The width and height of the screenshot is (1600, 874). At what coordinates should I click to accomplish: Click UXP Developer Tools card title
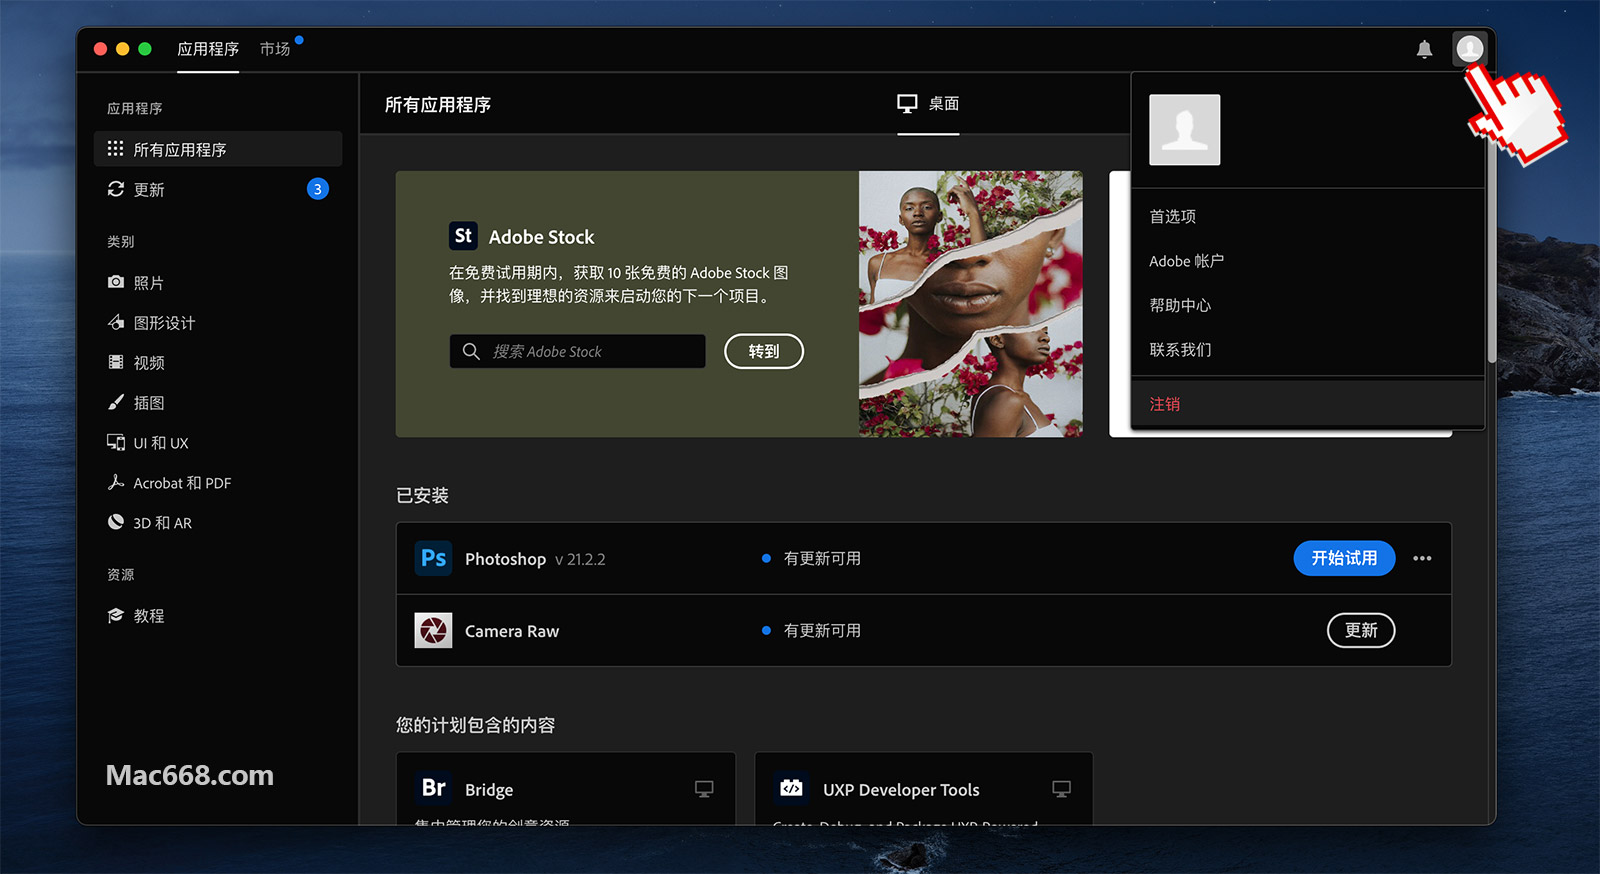[901, 790]
